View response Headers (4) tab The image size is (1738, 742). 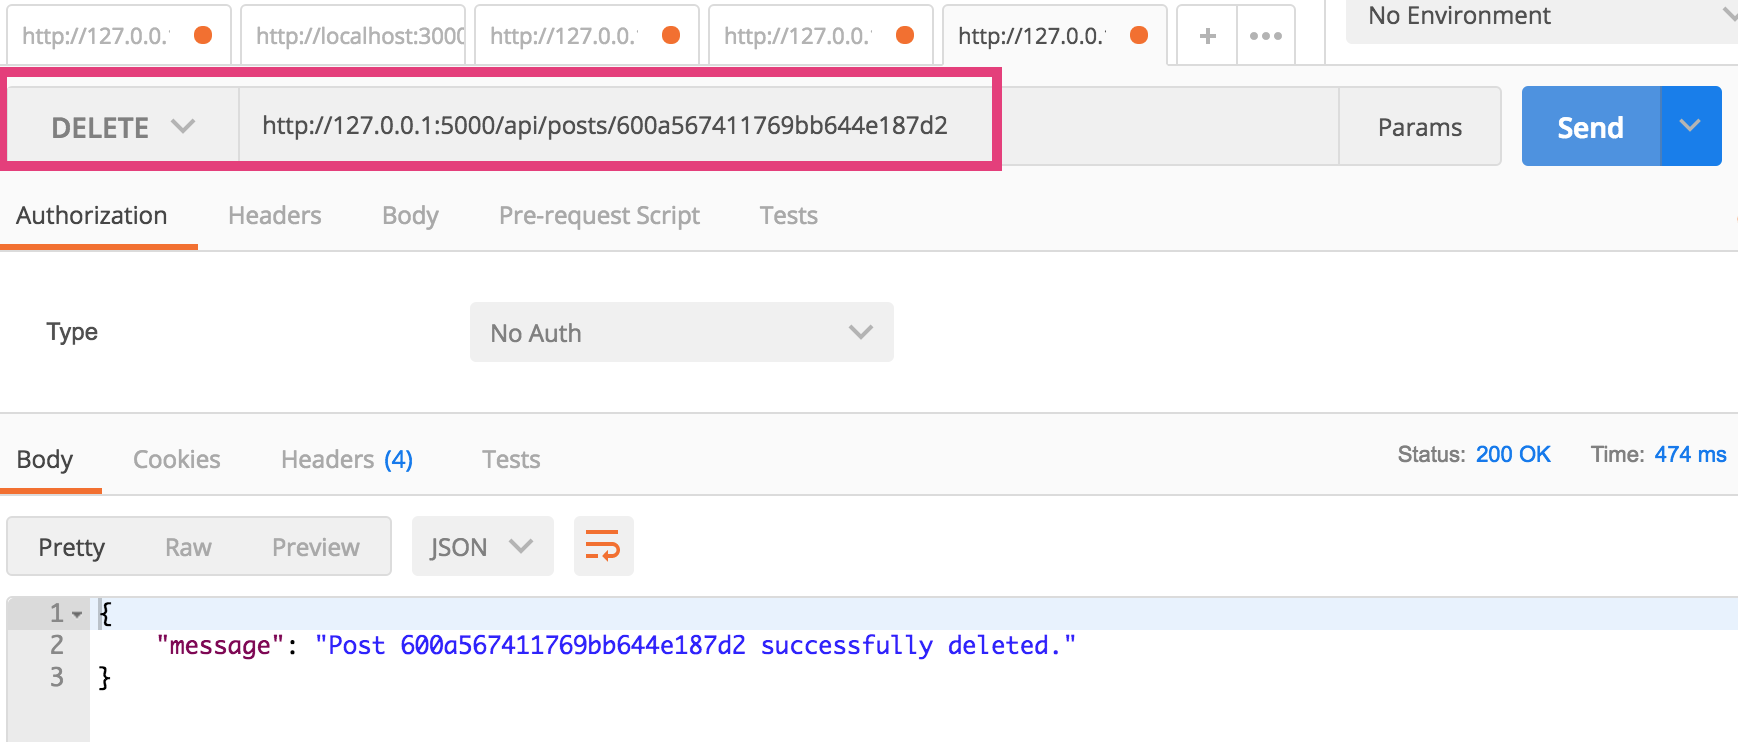pyautogui.click(x=346, y=459)
